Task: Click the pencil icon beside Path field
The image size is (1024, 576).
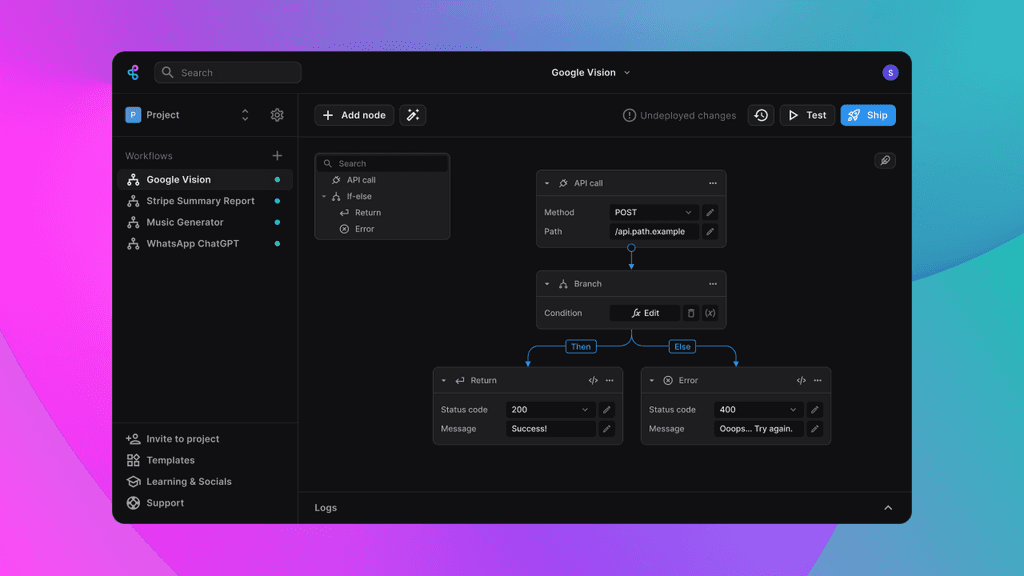Action: pos(710,231)
